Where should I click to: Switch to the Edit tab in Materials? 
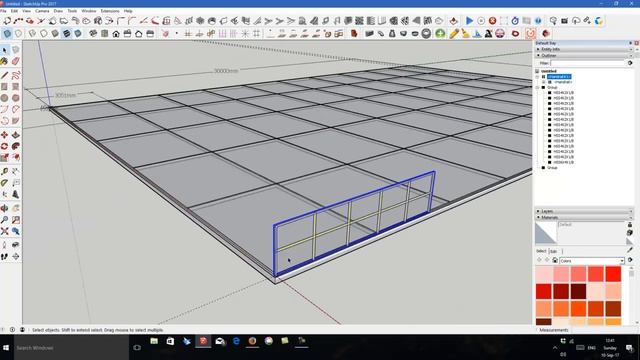pyautogui.click(x=554, y=251)
